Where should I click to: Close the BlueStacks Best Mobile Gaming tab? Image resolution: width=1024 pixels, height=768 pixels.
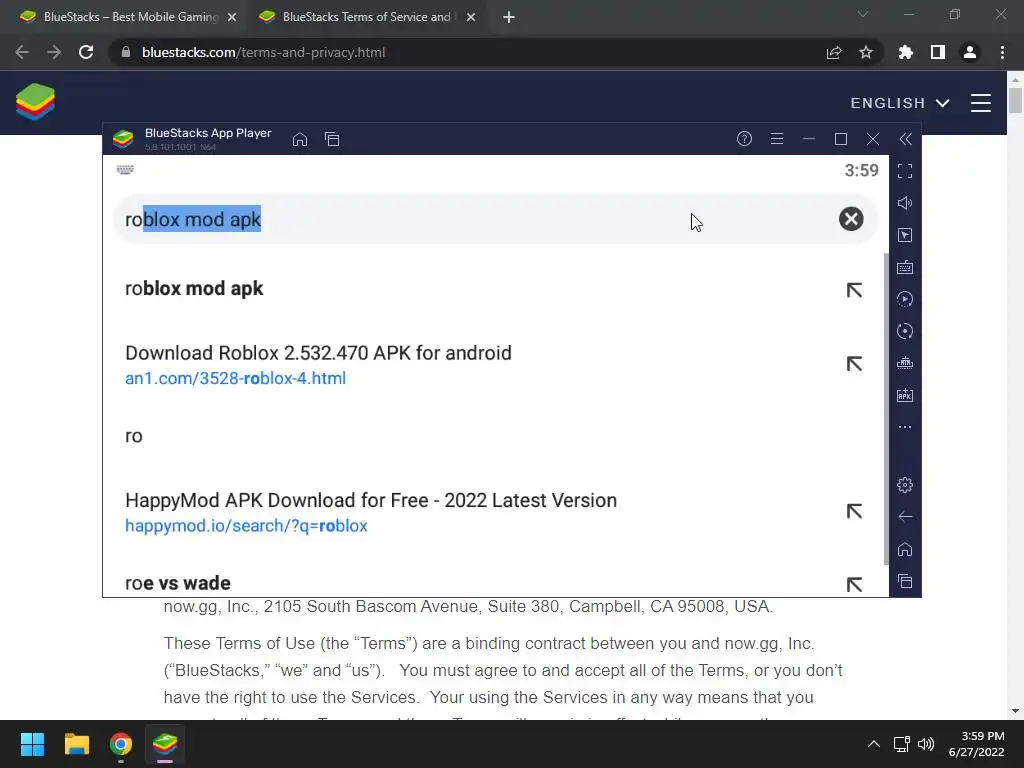point(232,18)
